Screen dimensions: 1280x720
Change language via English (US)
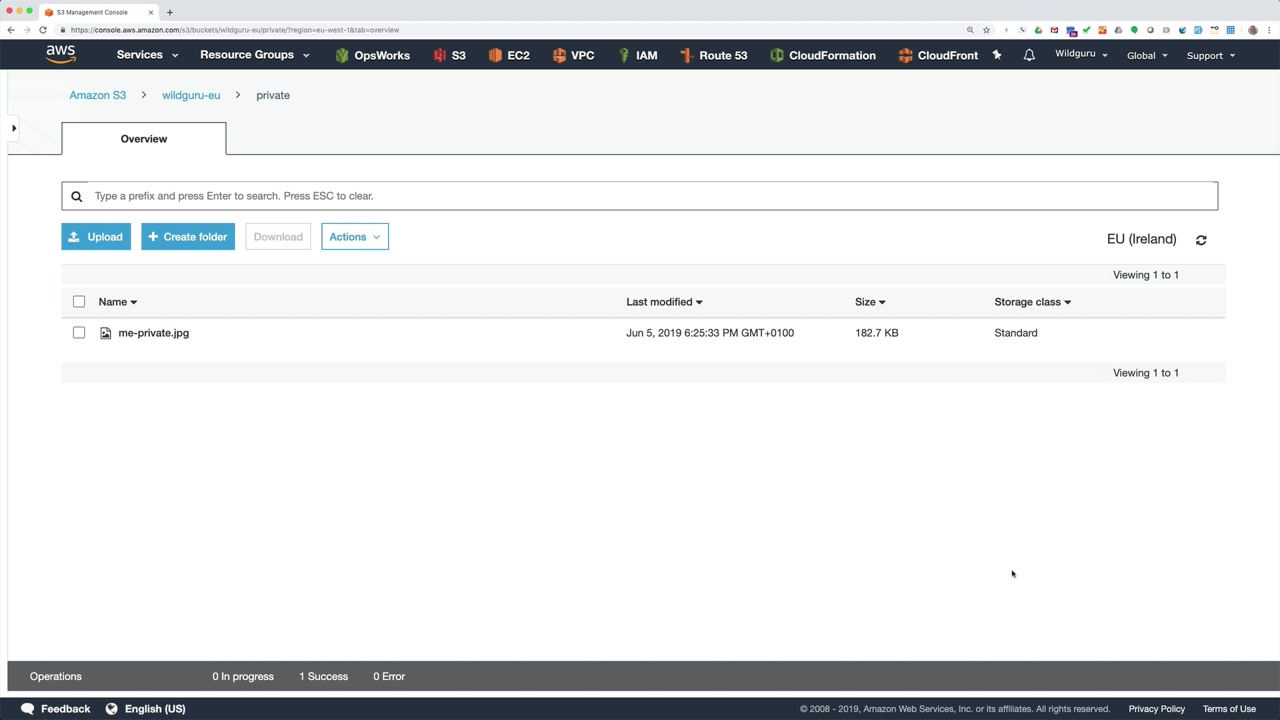pyautogui.click(x=155, y=709)
